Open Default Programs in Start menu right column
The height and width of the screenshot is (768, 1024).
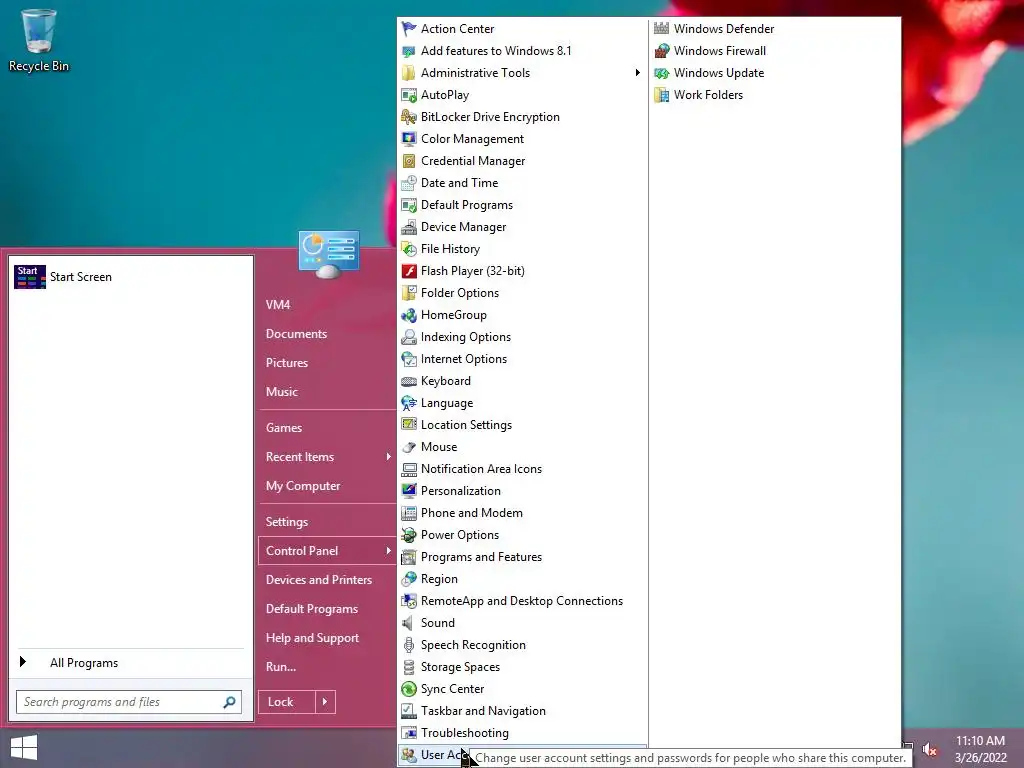pyautogui.click(x=312, y=609)
